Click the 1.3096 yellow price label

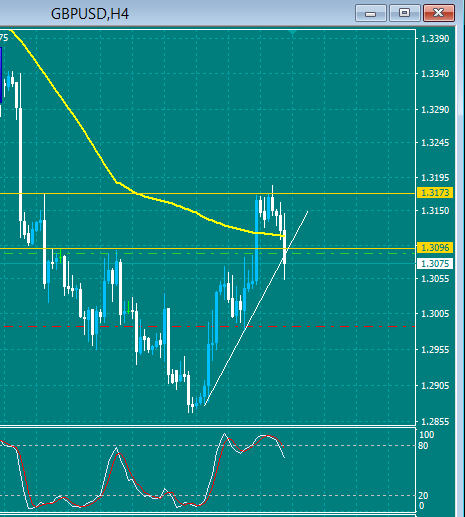[435, 248]
